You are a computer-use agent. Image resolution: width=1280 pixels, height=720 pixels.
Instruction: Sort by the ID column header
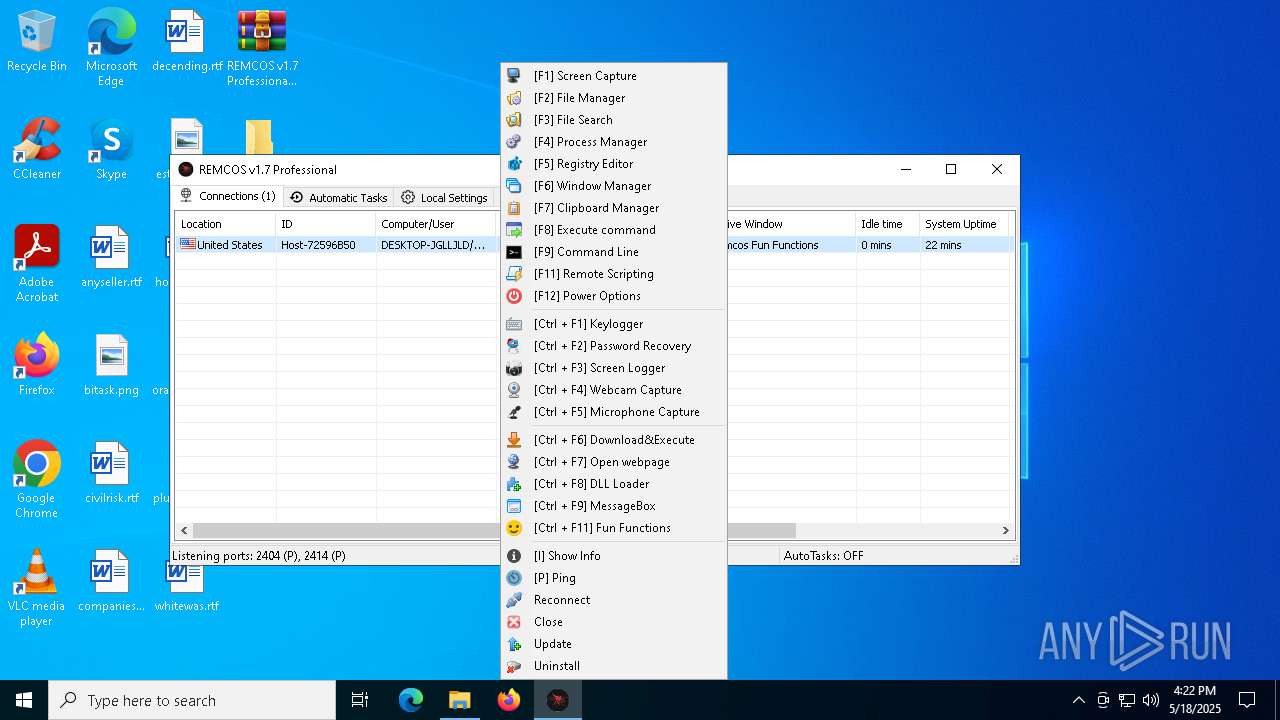325,224
